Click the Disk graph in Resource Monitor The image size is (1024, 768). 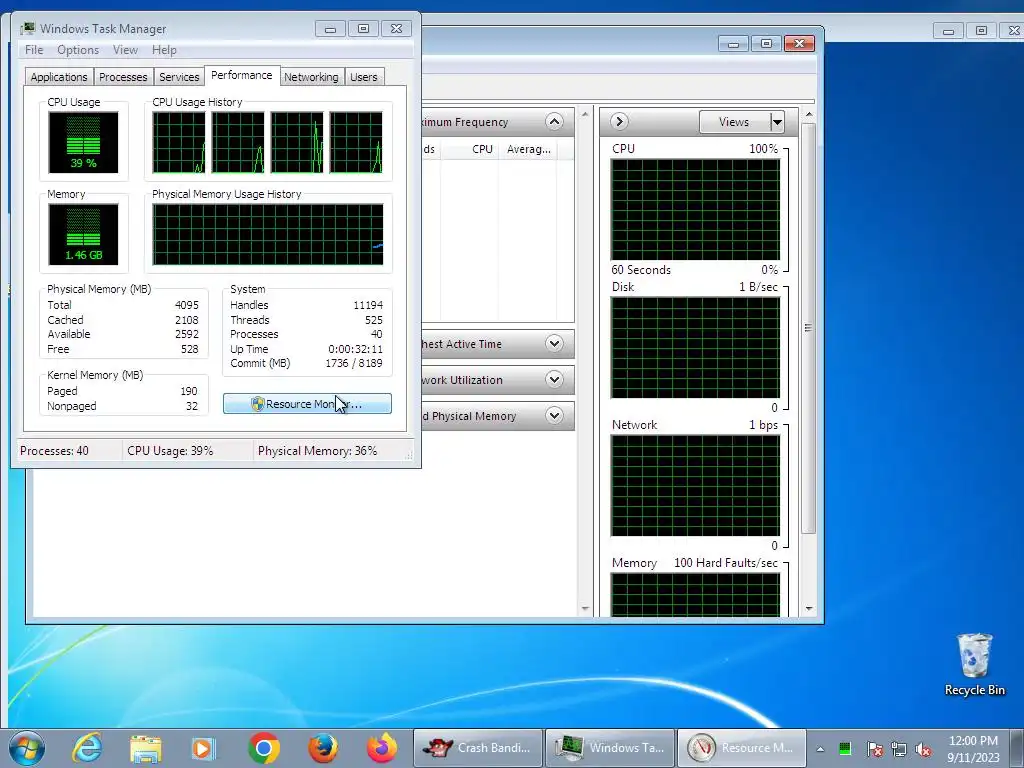tap(696, 347)
